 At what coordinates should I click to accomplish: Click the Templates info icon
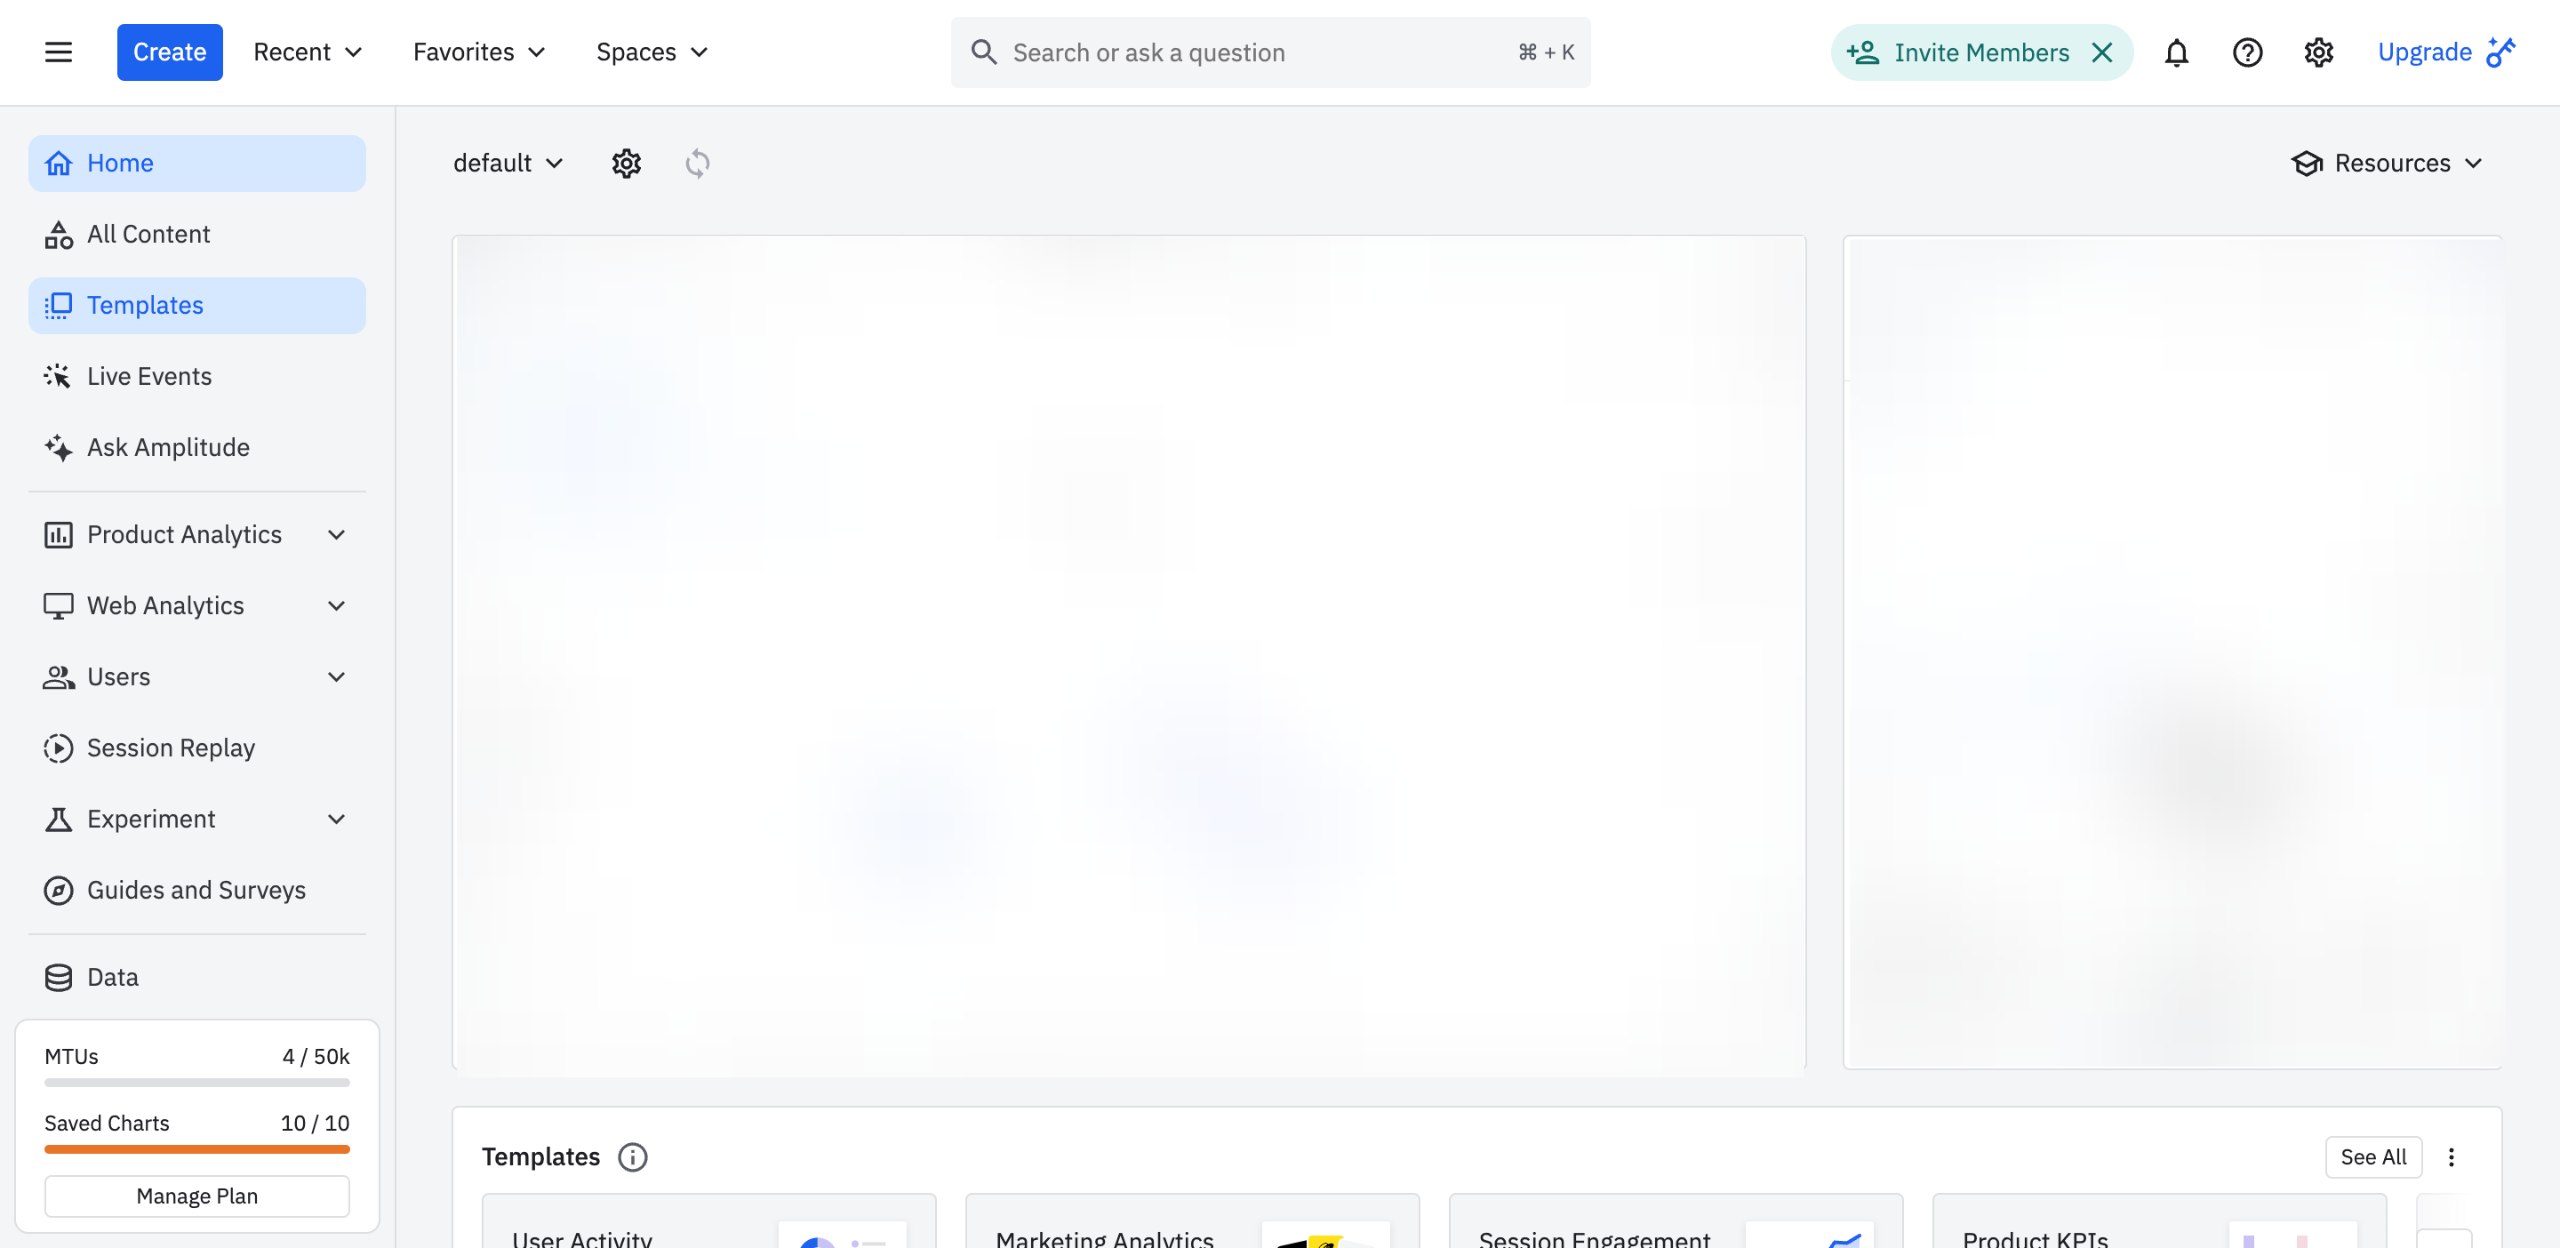632,1157
